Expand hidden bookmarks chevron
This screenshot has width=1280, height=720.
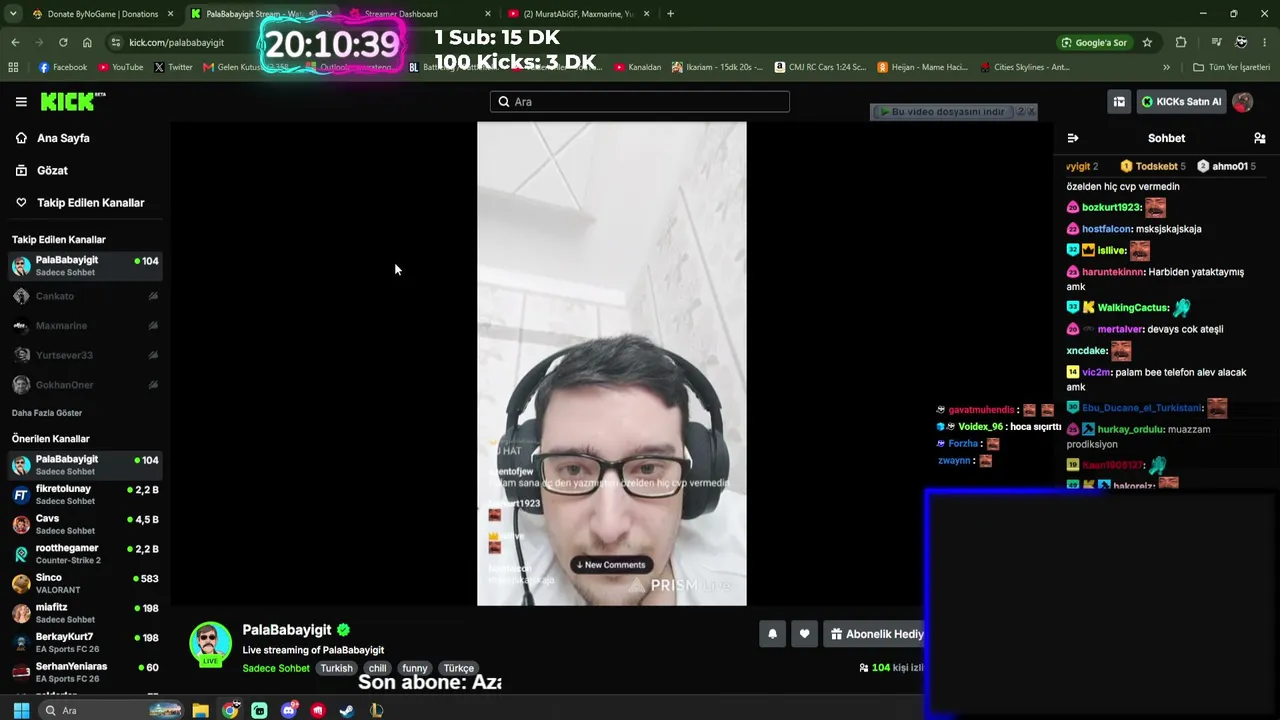pos(1166,67)
